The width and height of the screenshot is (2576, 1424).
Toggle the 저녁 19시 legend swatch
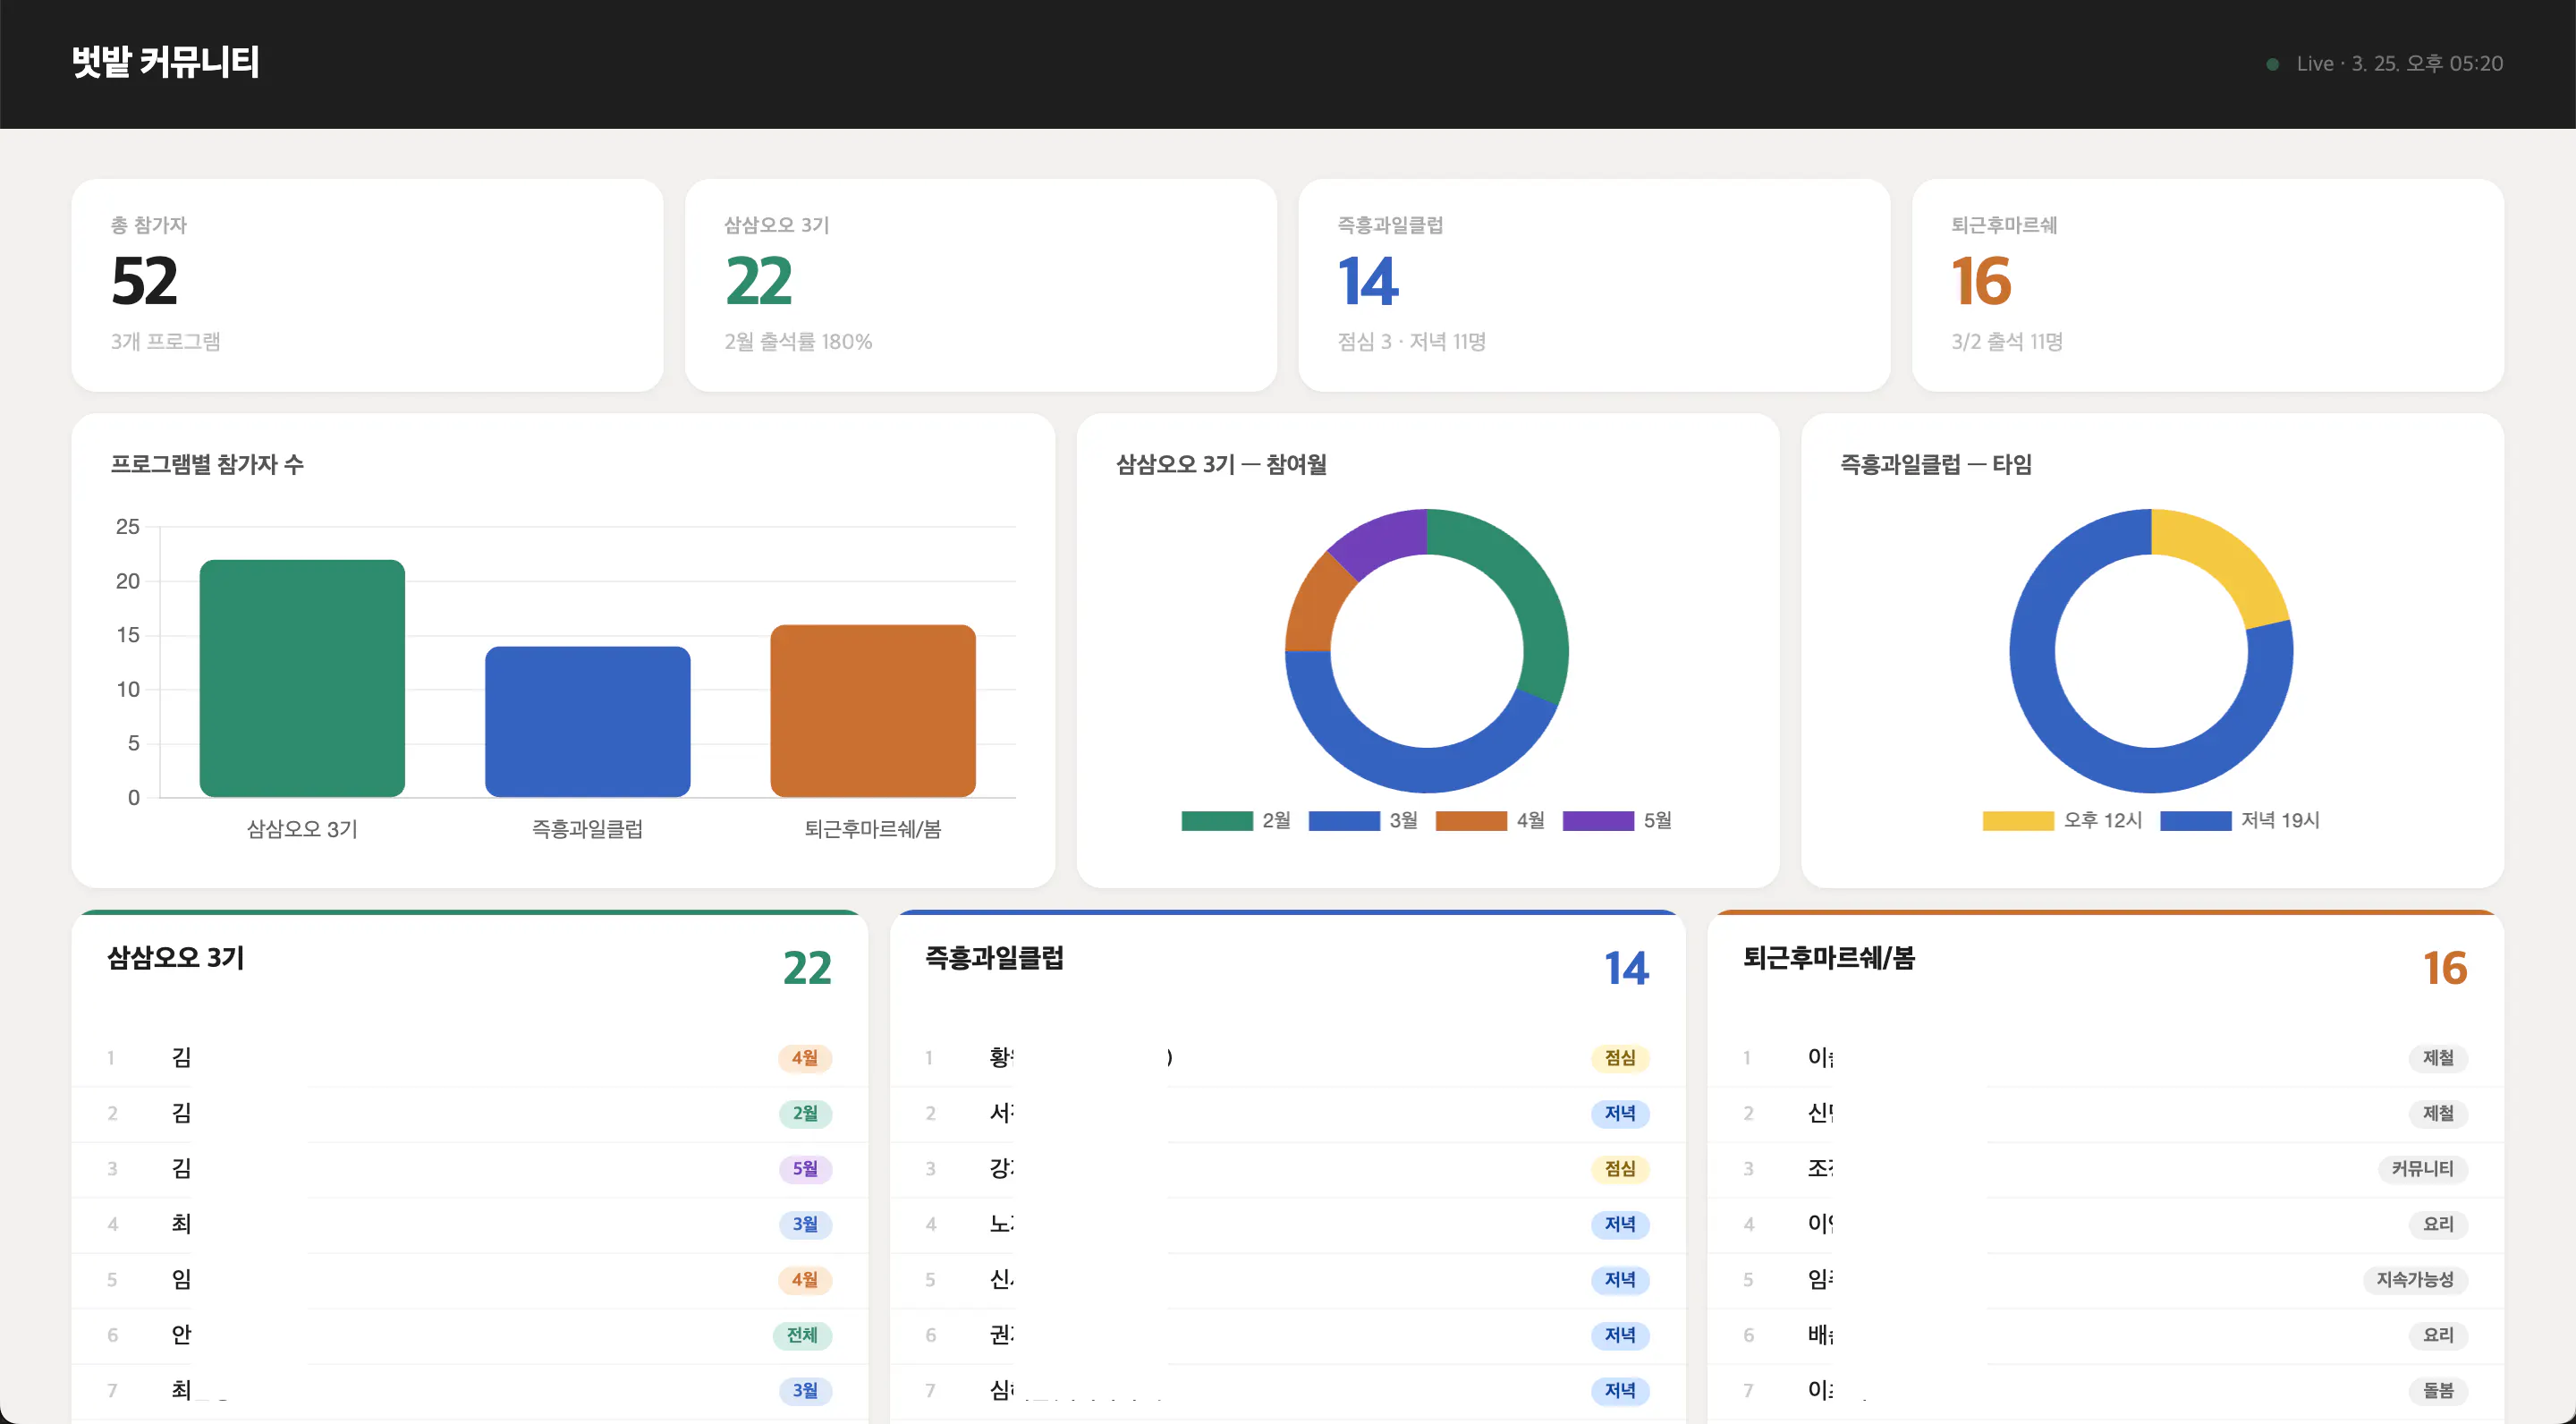tap(2195, 820)
